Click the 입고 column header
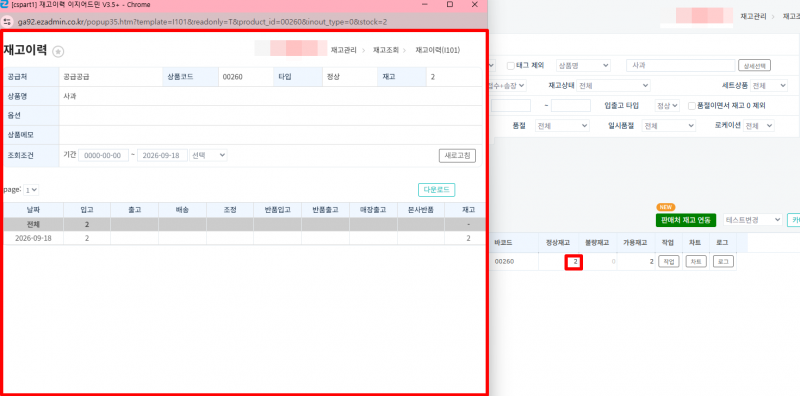This screenshot has width=800, height=396. click(87, 210)
